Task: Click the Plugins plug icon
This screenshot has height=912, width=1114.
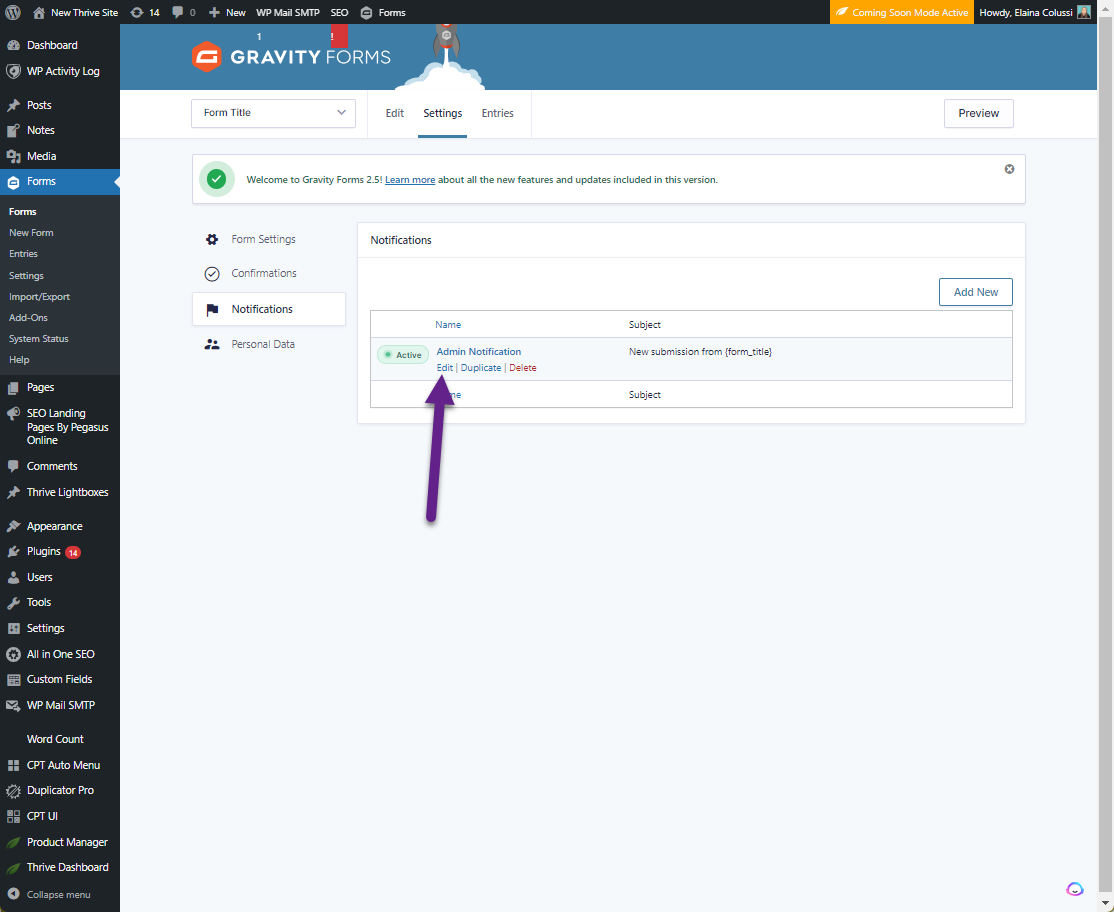Action: (x=13, y=551)
